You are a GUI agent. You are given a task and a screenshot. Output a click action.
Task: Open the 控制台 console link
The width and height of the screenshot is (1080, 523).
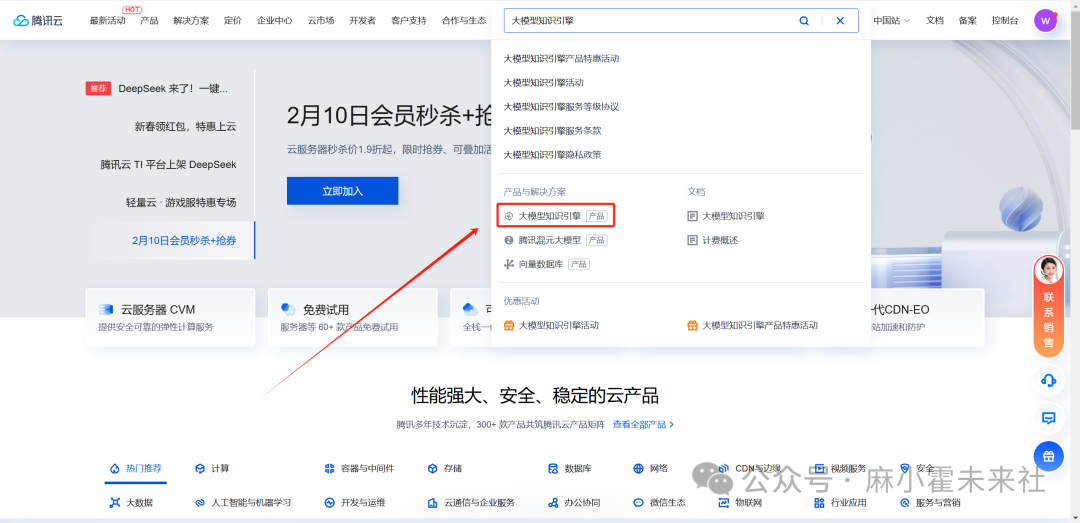tap(1005, 21)
